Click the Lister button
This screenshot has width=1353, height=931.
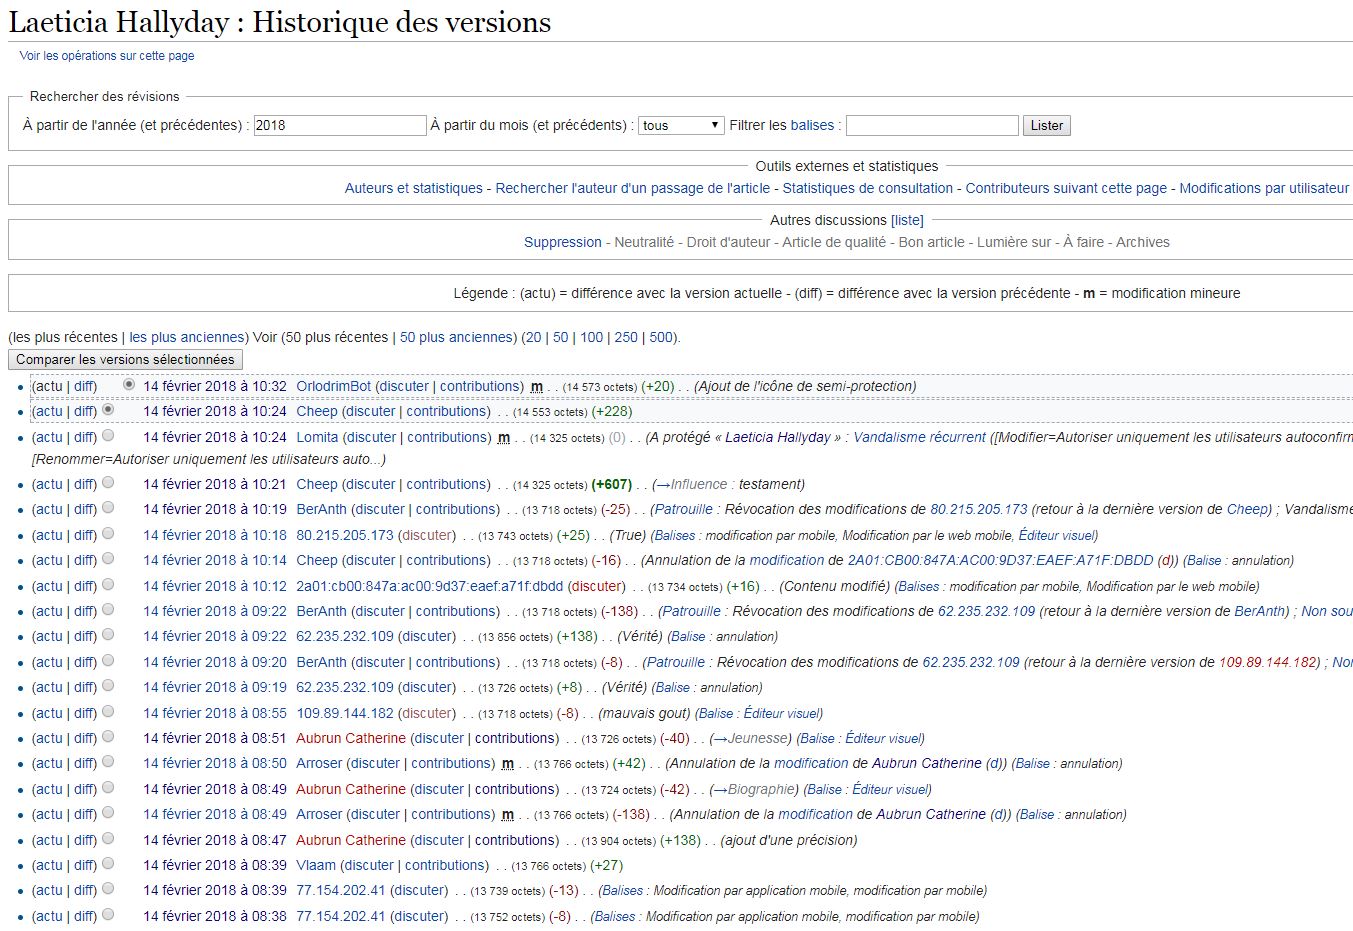click(x=1047, y=125)
